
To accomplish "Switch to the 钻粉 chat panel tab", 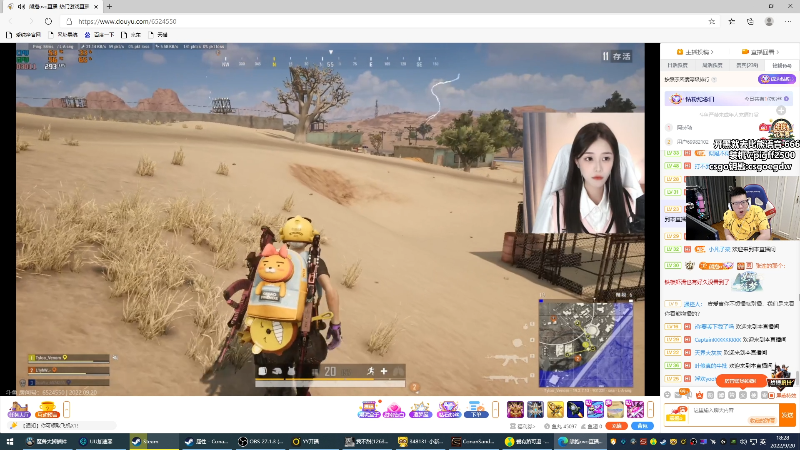I will (781, 65).
